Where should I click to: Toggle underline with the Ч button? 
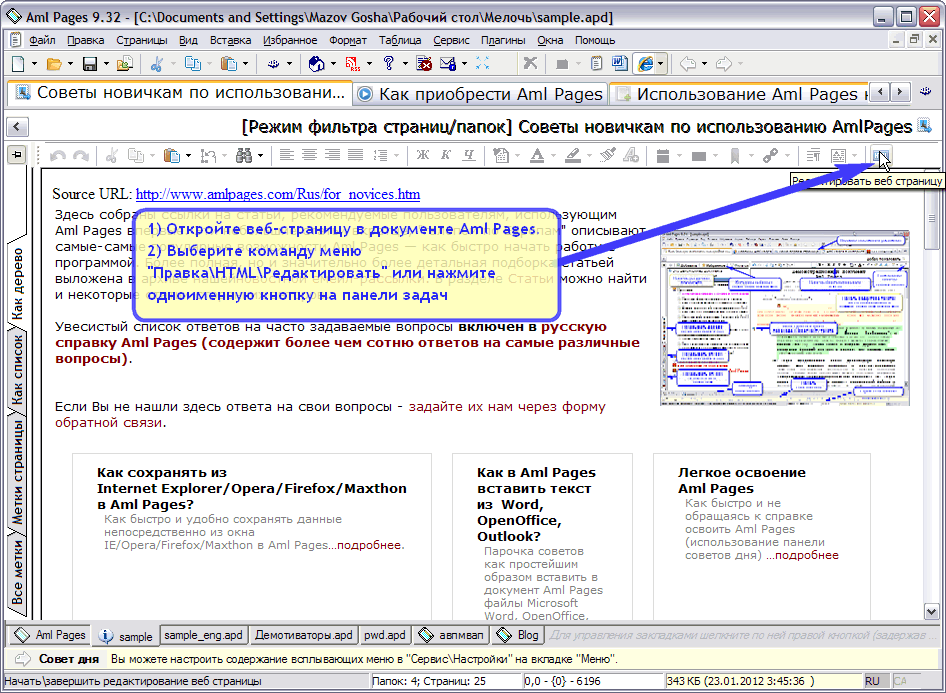point(469,156)
